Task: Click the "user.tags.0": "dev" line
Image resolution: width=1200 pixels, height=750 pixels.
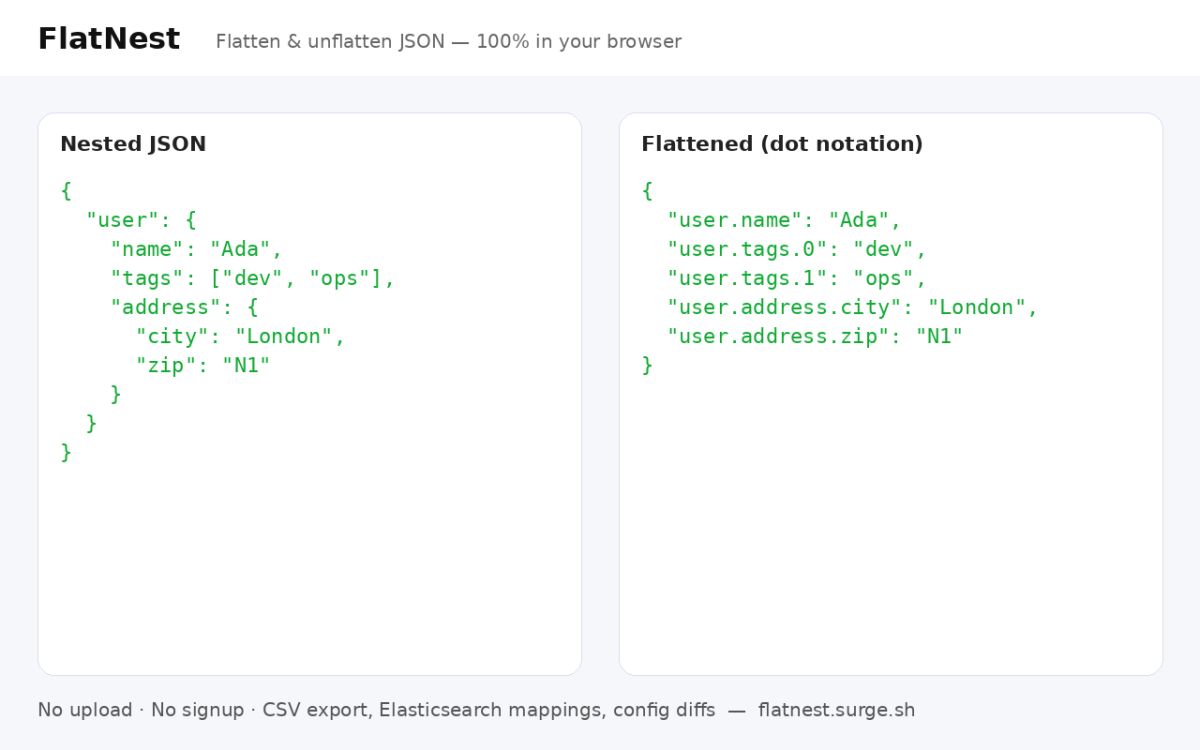Action: pos(797,249)
